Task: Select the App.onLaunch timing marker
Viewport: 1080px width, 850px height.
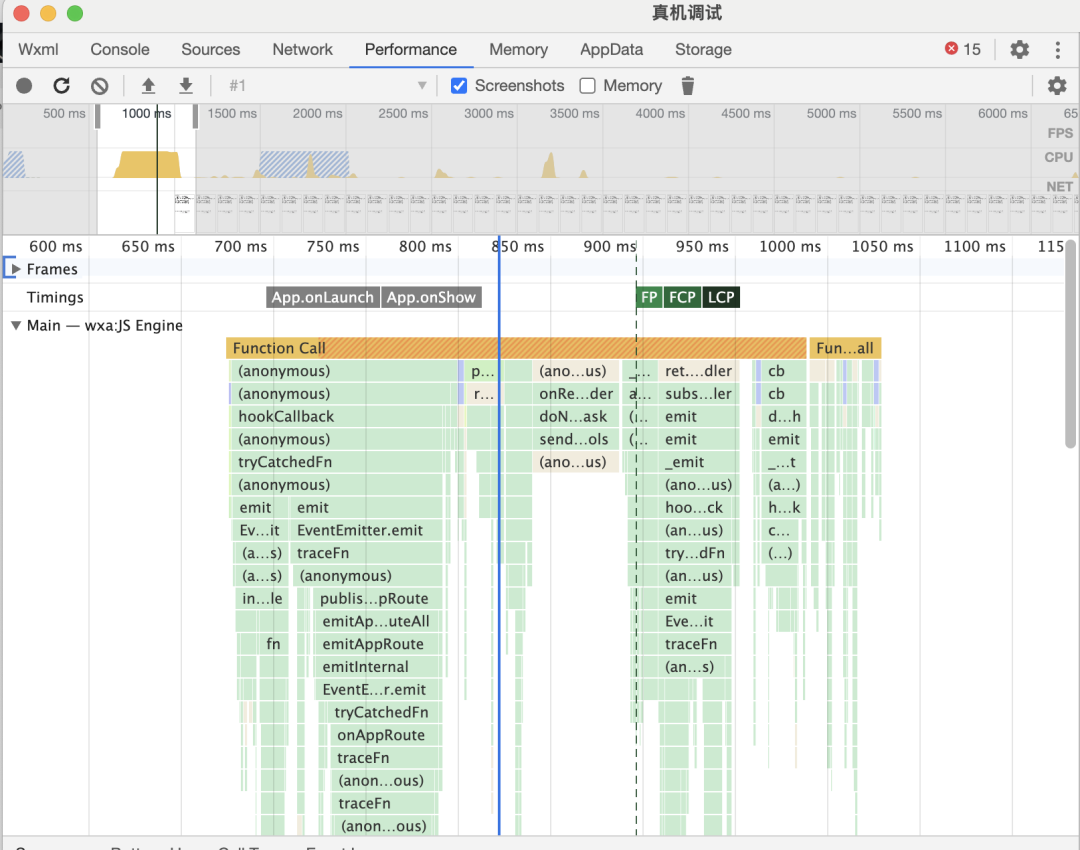Action: 323,297
